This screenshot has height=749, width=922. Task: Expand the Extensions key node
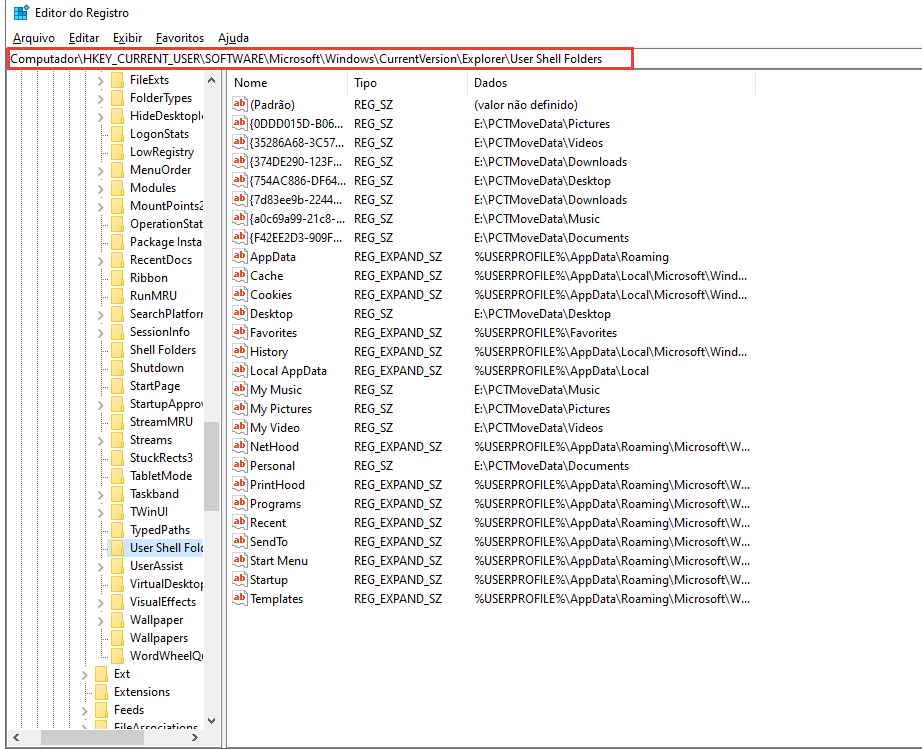[x=85, y=692]
